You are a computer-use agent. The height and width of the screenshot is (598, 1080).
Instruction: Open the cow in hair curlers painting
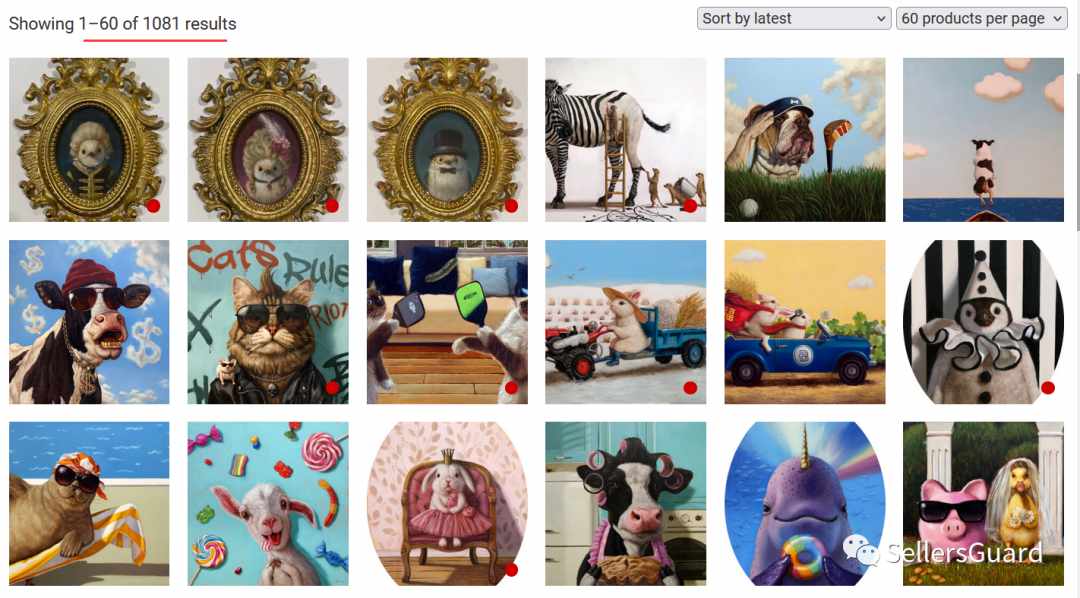[625, 504]
